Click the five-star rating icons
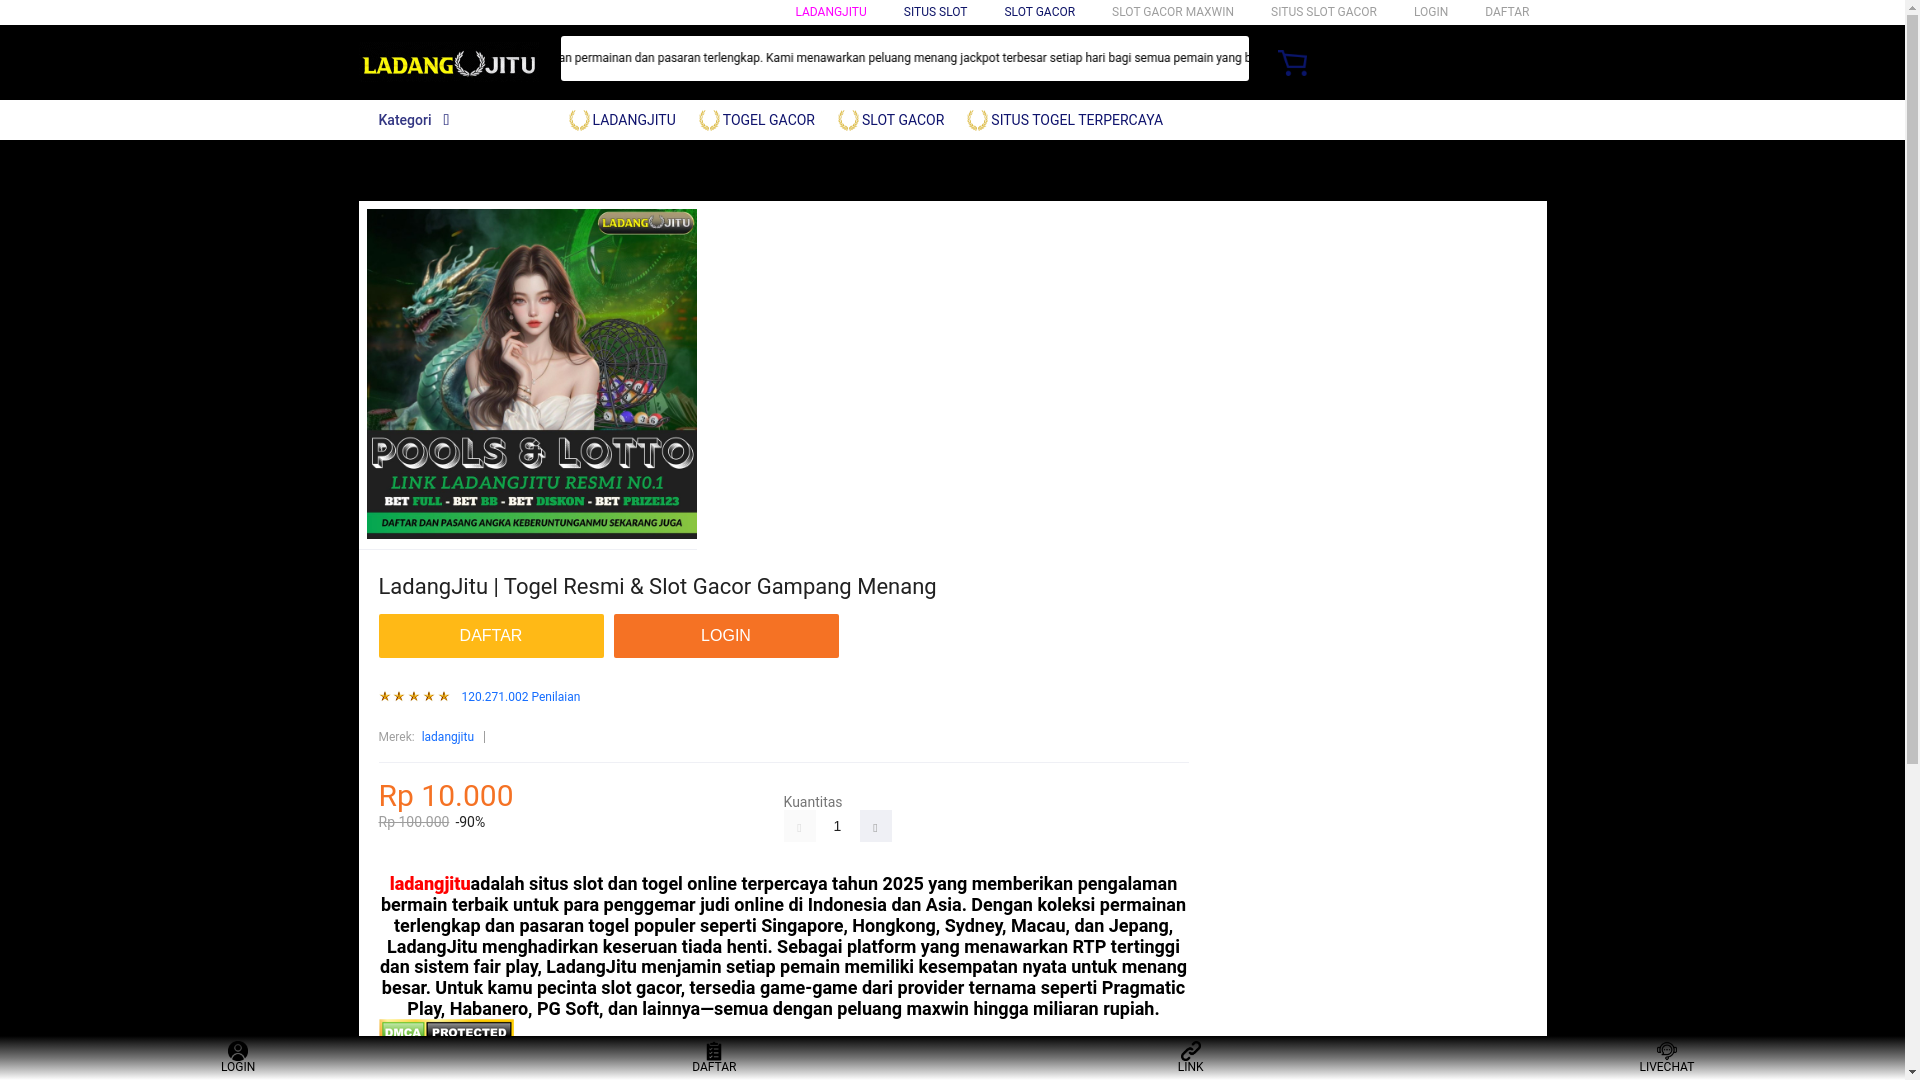 coord(414,696)
